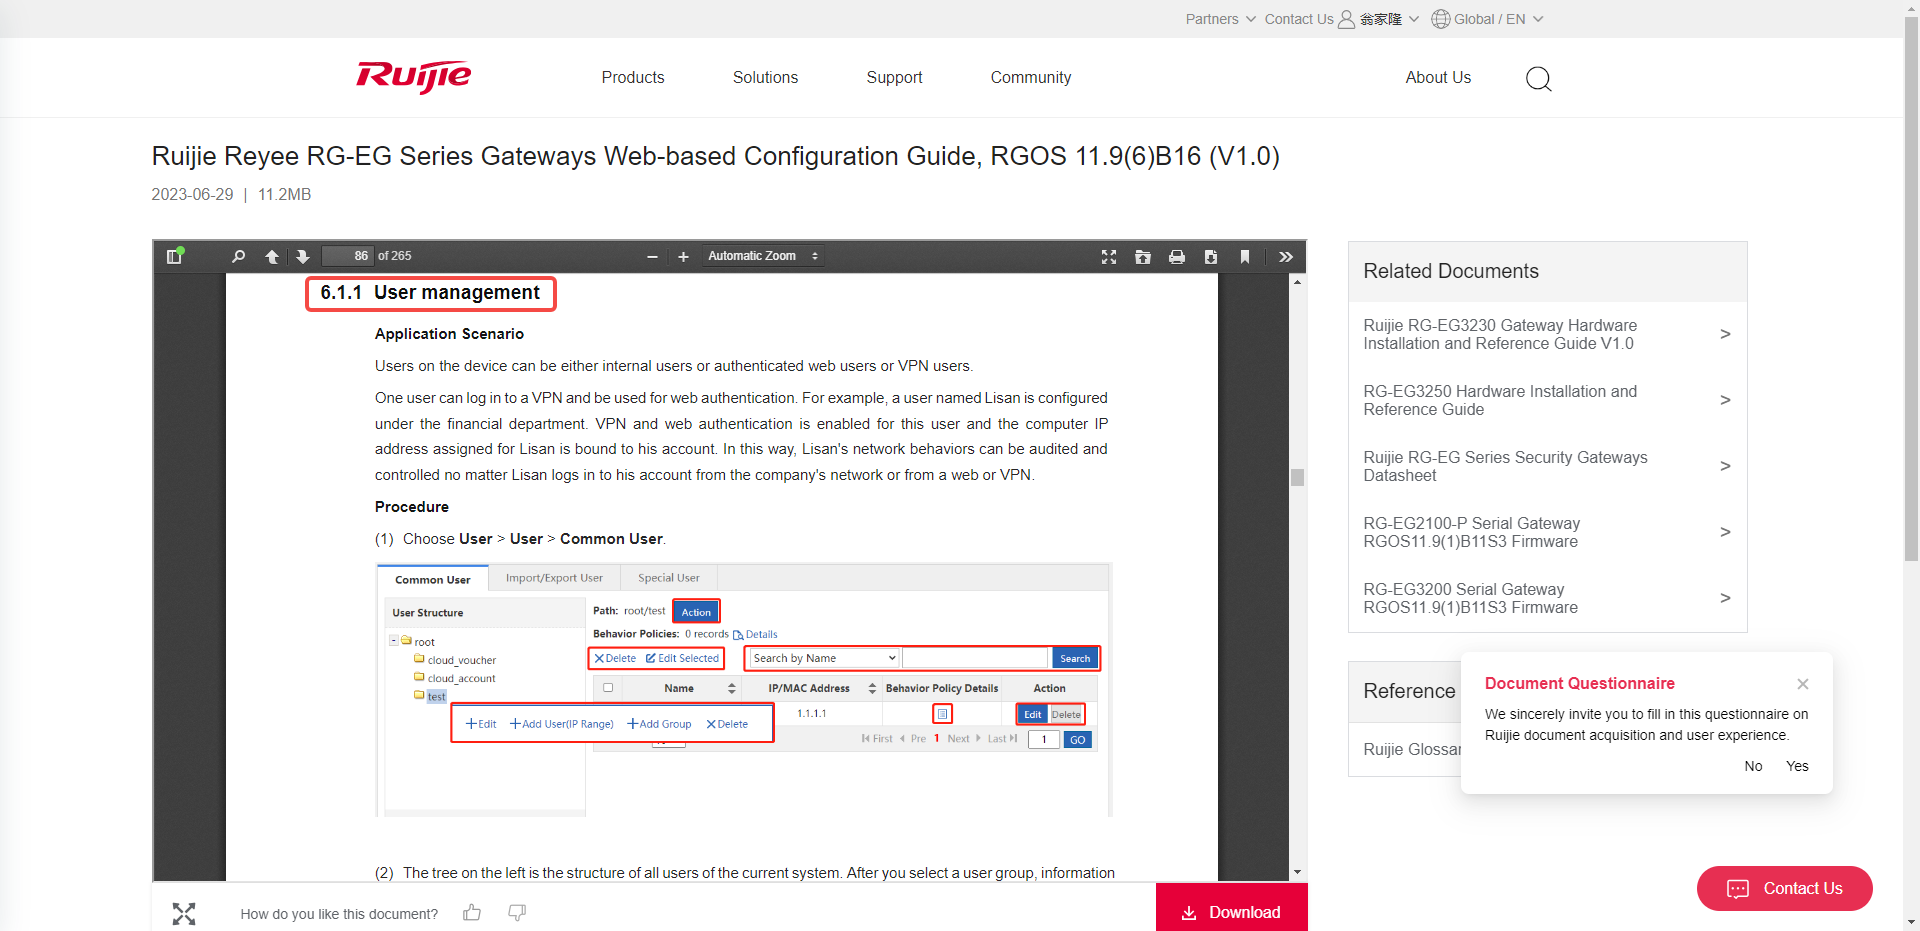Click the arrow beside Security Gateways Datasheet
The image size is (1920, 931).
[x=1725, y=466]
